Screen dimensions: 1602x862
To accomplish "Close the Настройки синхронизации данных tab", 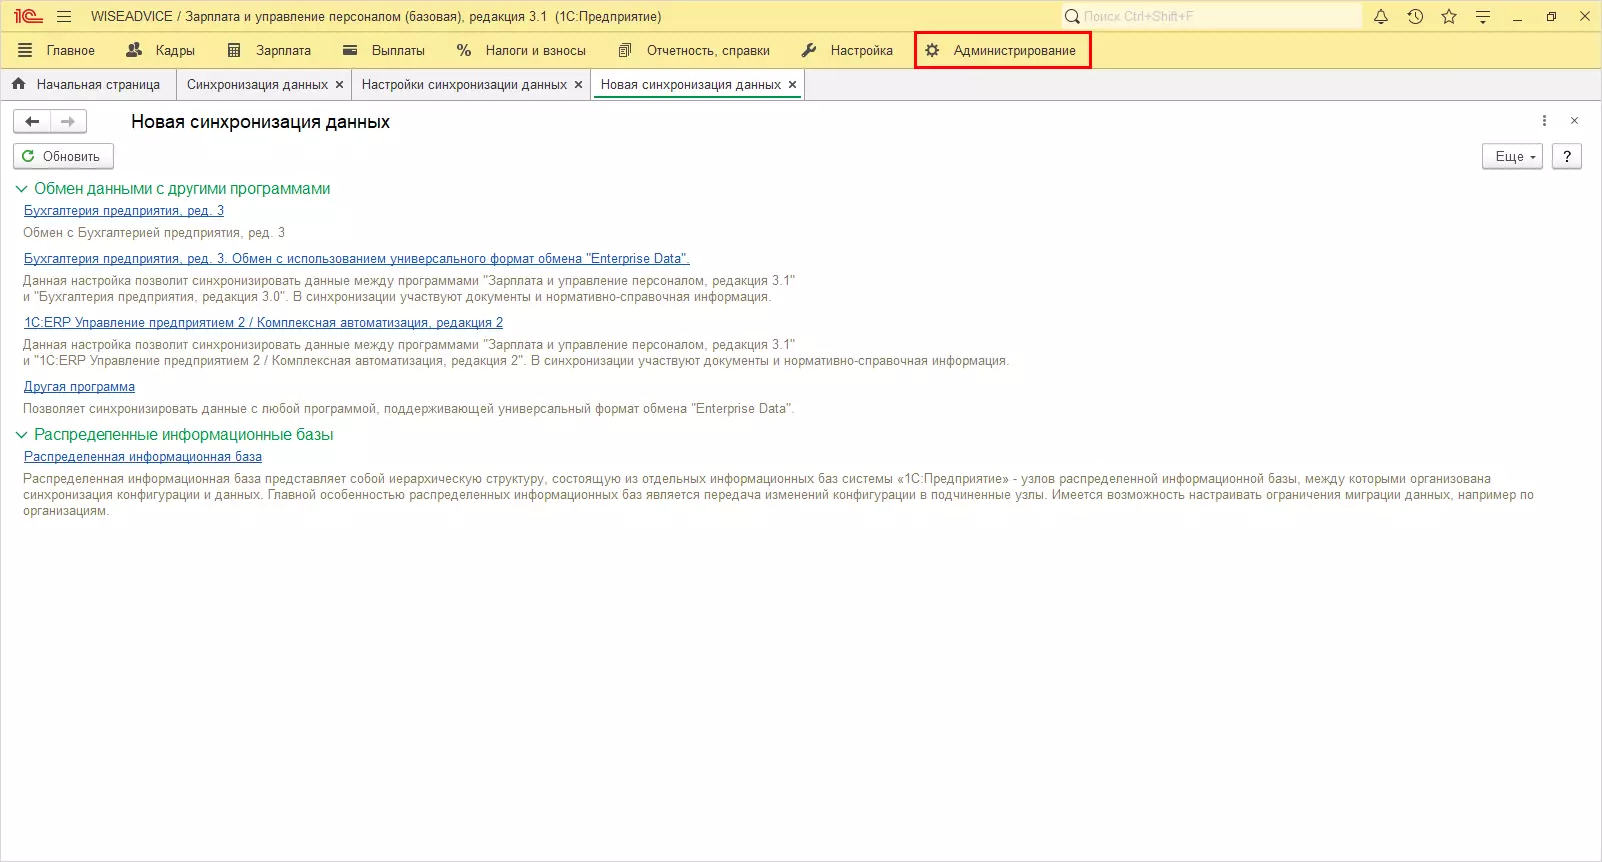I will coord(578,85).
